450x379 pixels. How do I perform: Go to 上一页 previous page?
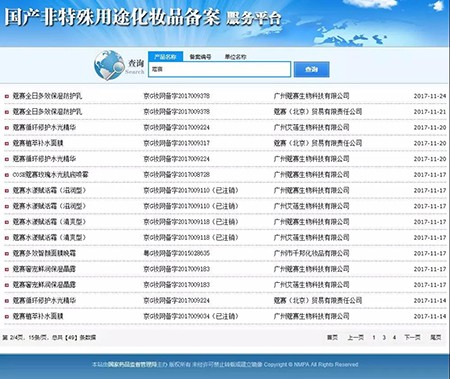pos(356,337)
